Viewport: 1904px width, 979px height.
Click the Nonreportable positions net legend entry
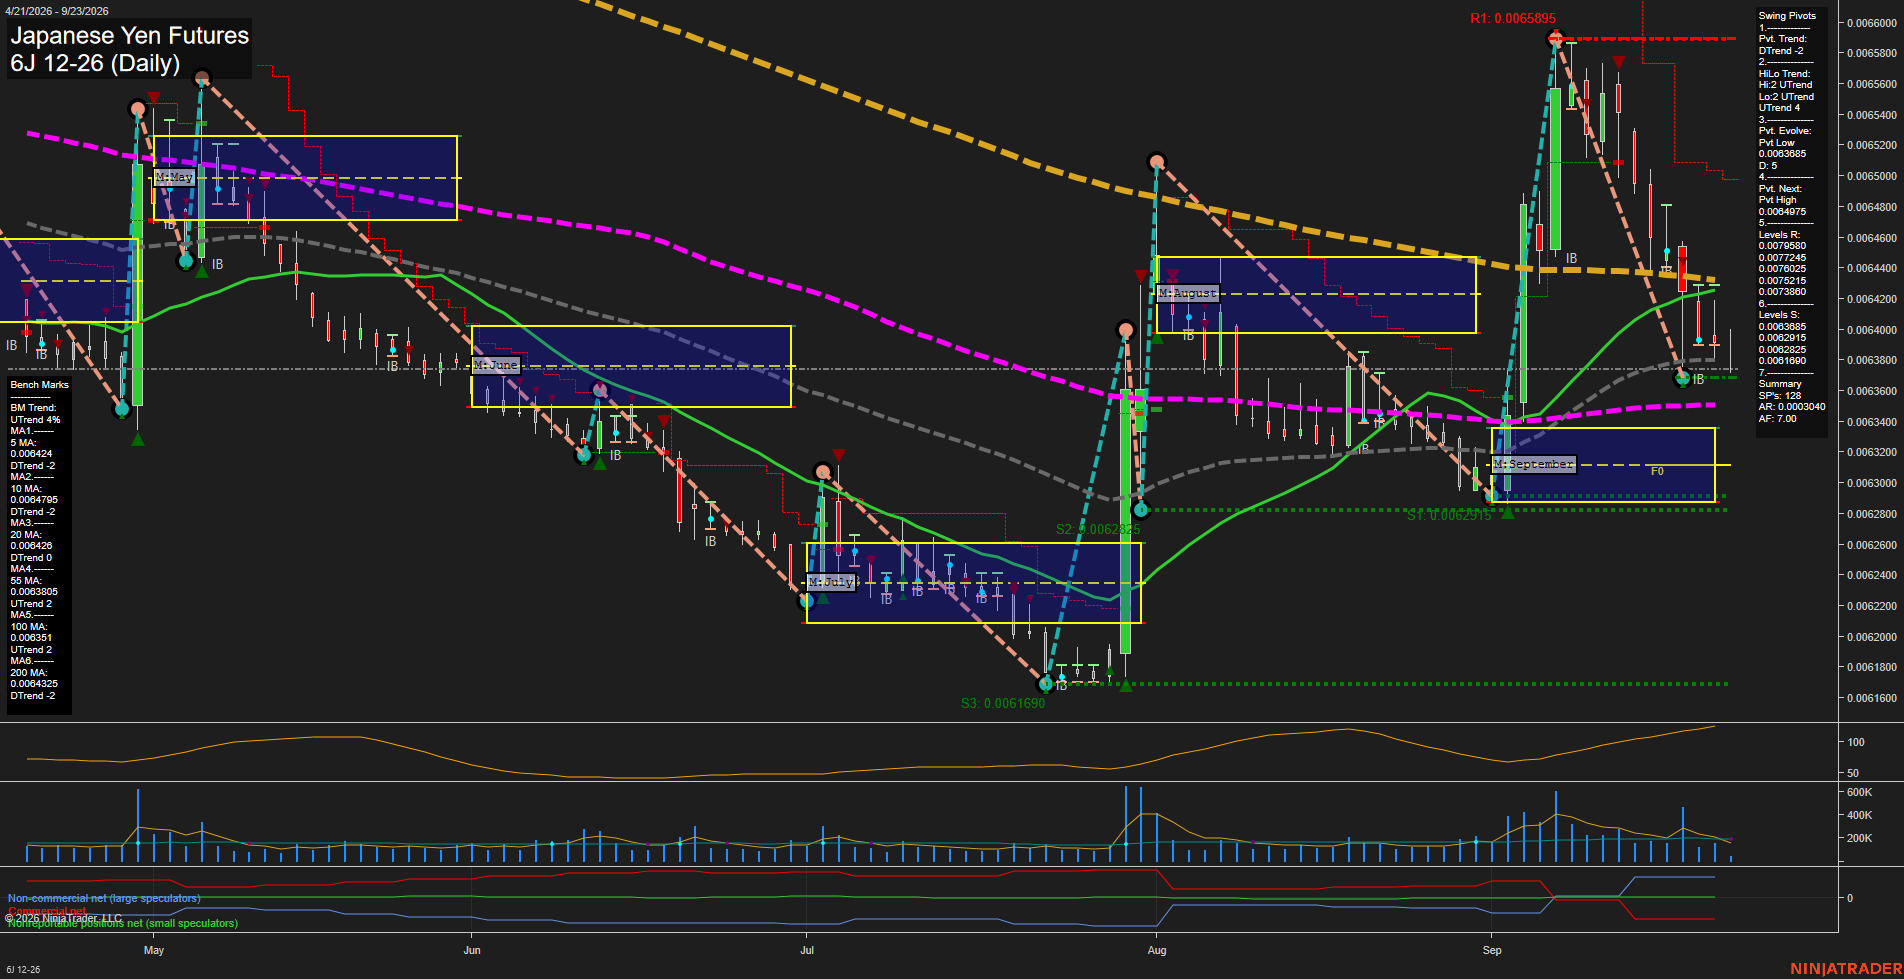tap(123, 923)
